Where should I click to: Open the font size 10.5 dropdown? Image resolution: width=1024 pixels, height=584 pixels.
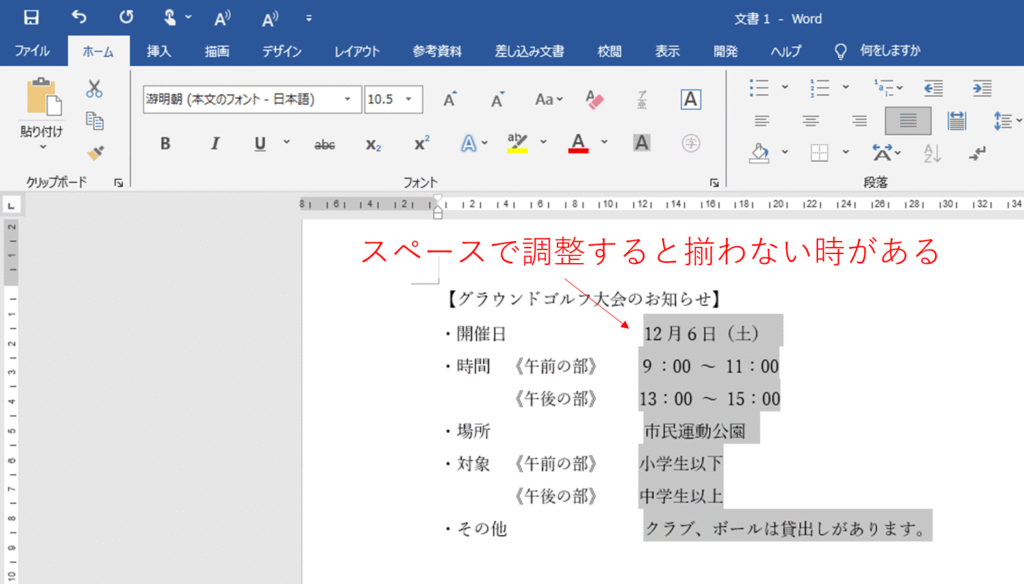pos(414,99)
